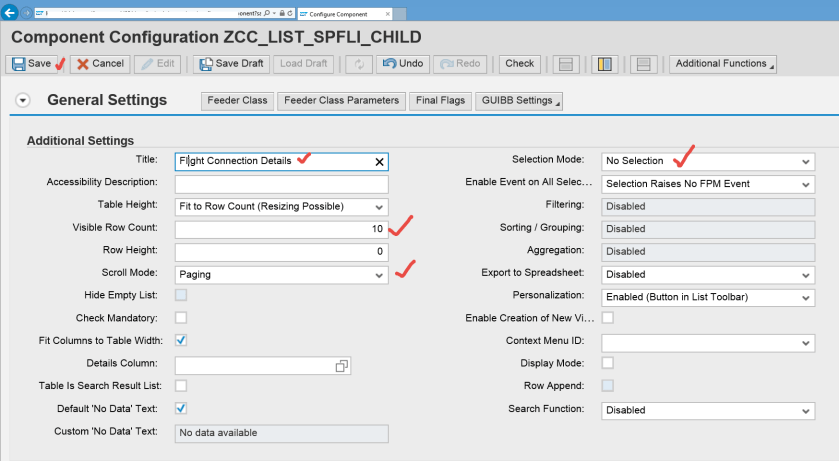Click the Feeder Class Parameters button

(x=342, y=101)
